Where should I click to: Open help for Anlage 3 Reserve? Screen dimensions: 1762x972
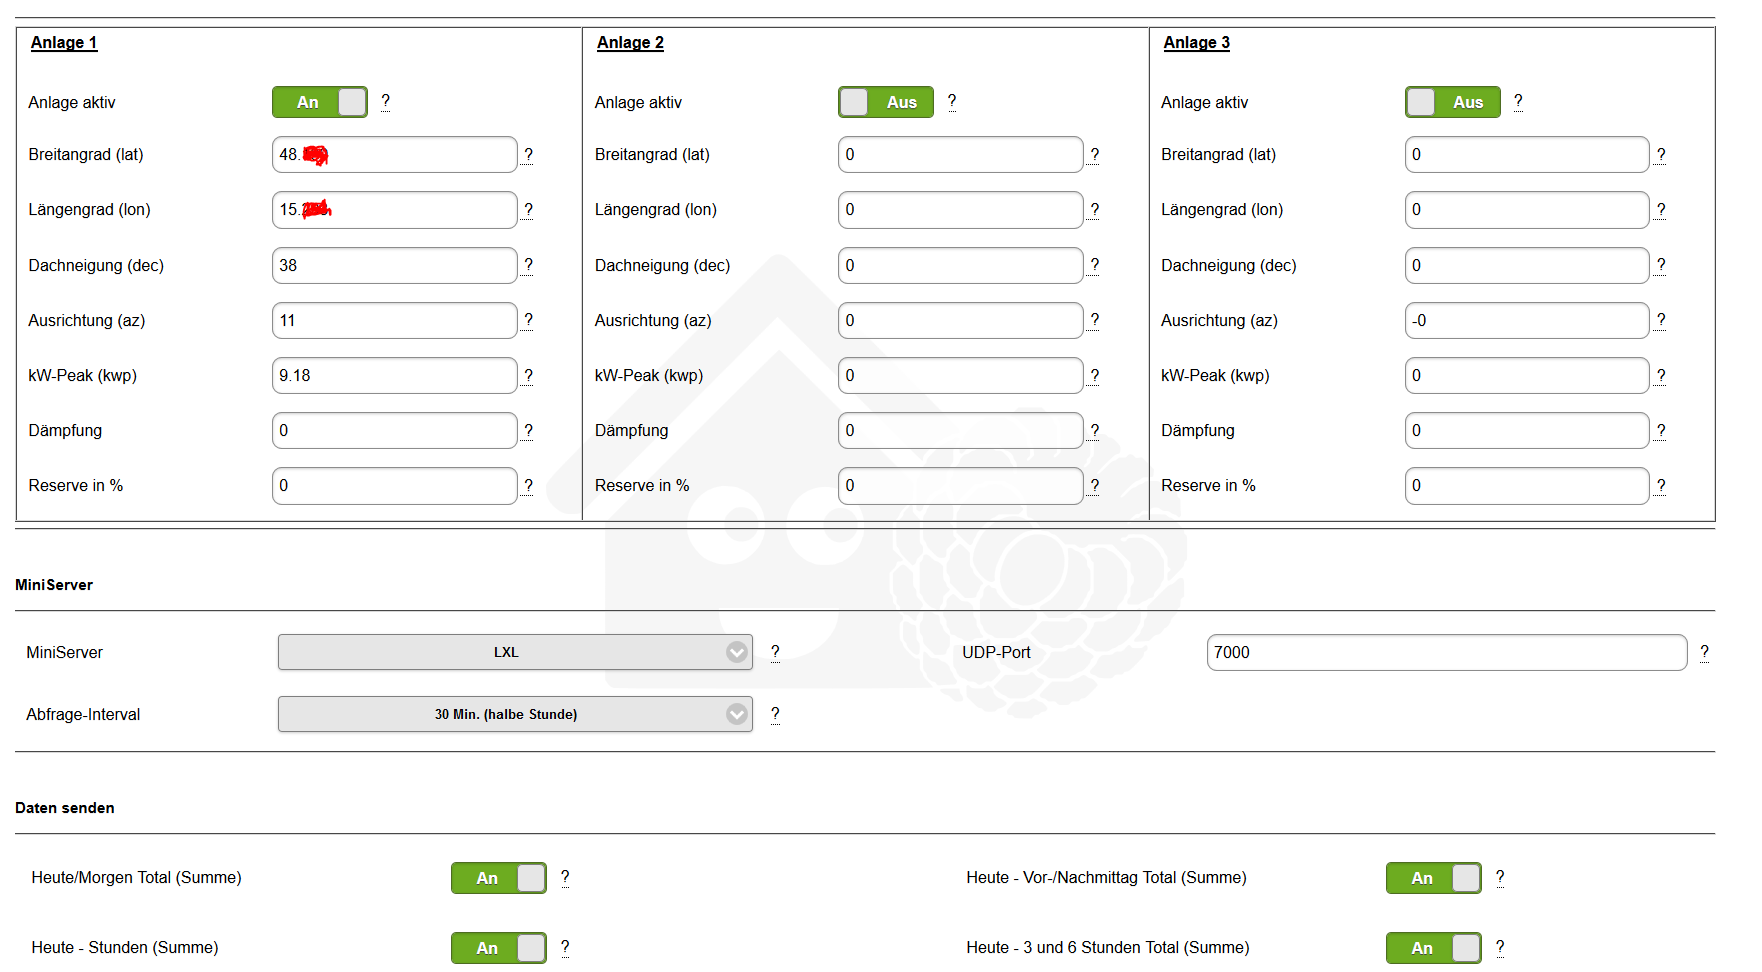tap(1661, 486)
